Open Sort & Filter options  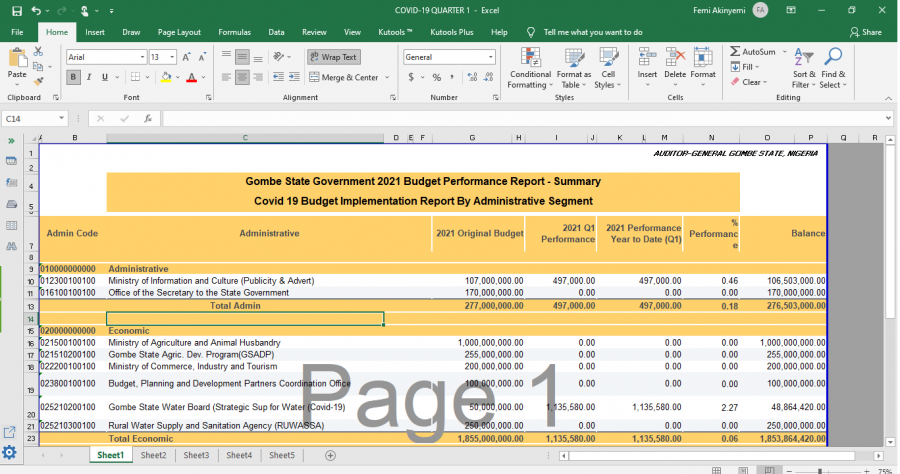804,68
